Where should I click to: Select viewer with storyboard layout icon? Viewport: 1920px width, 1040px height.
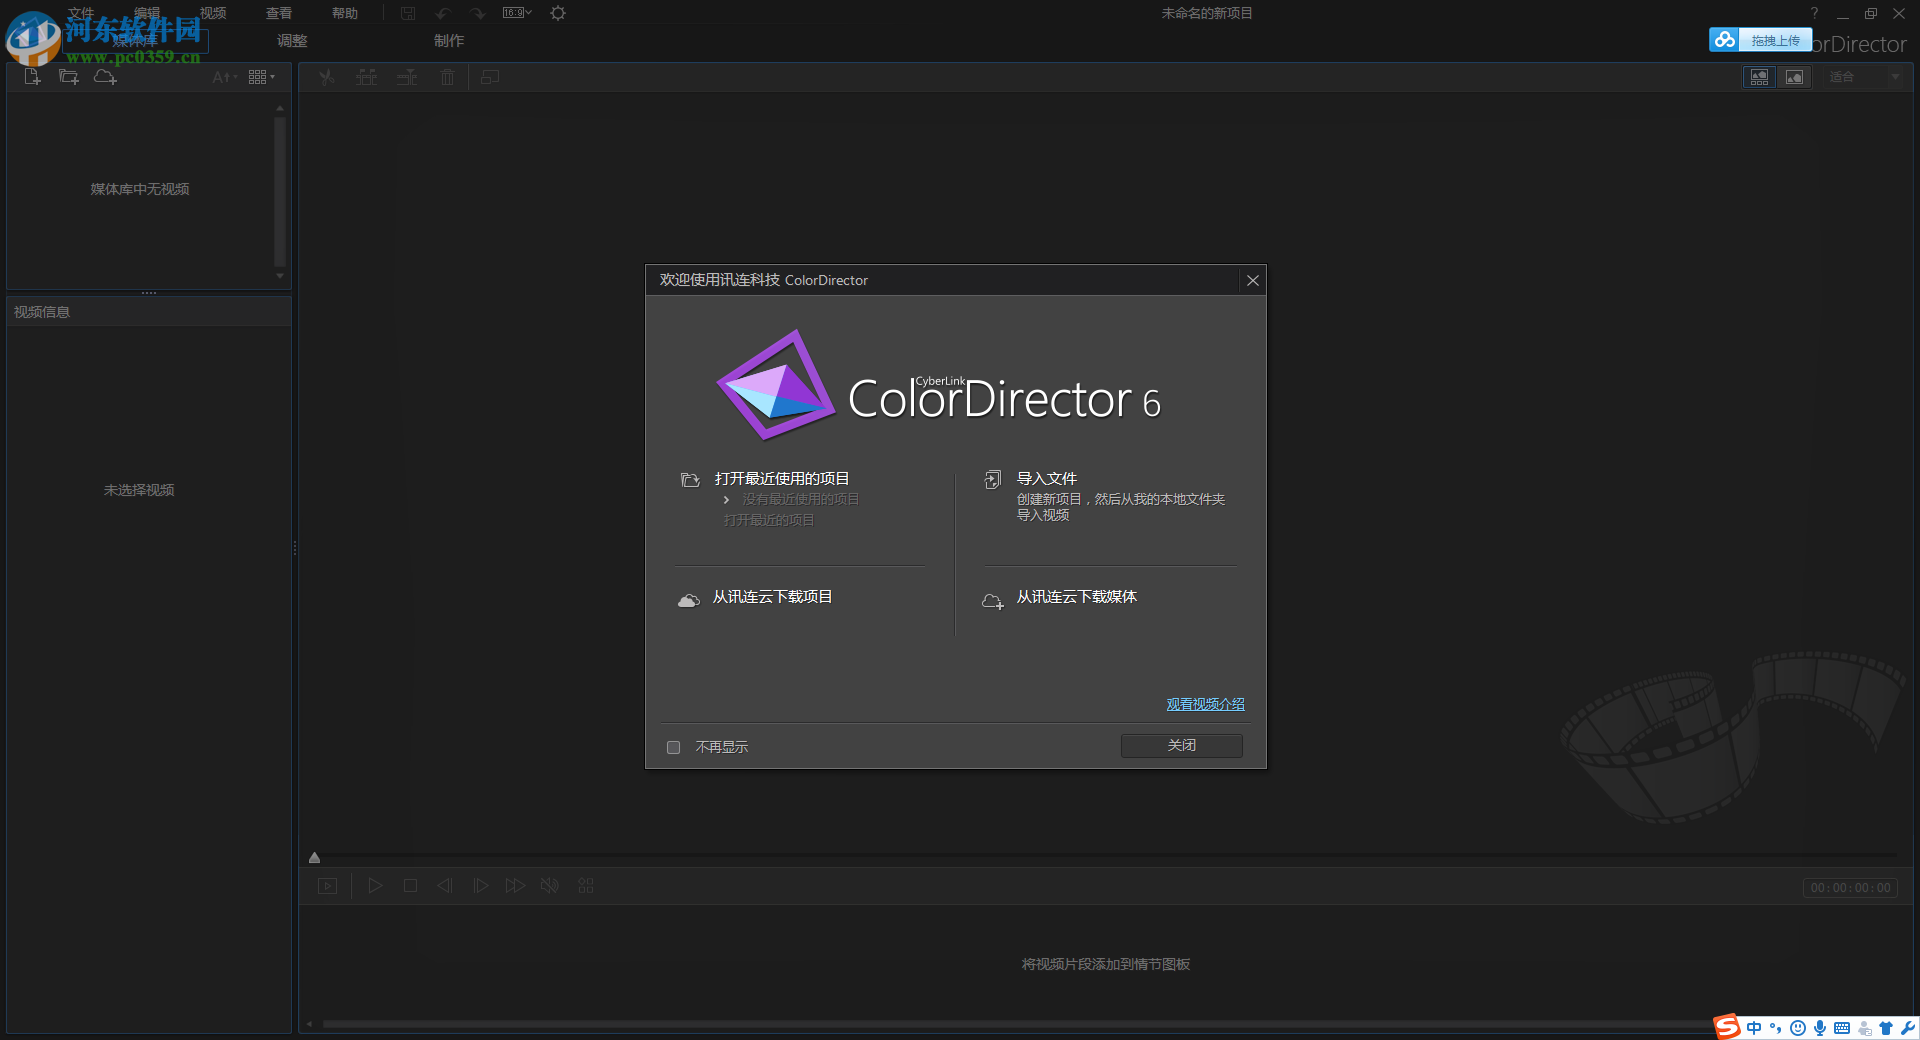click(1759, 77)
